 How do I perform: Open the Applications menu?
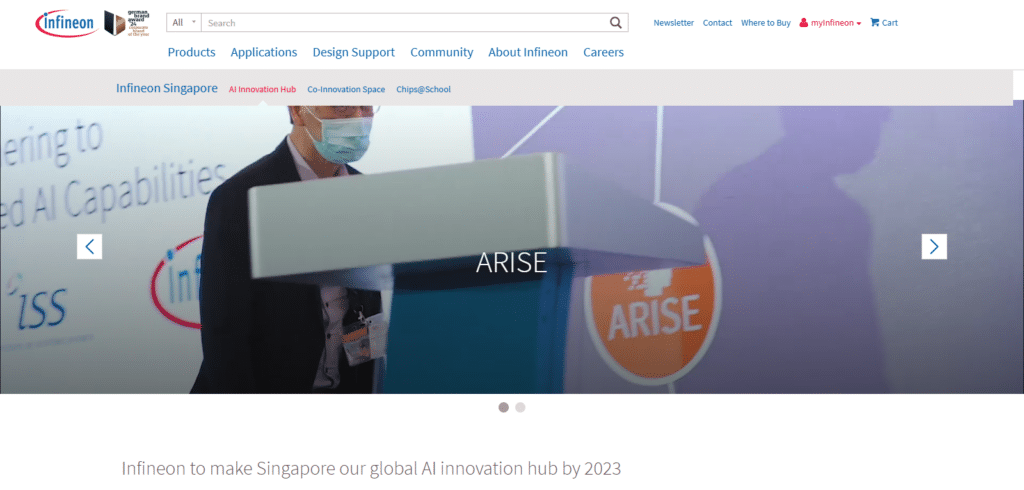[264, 52]
